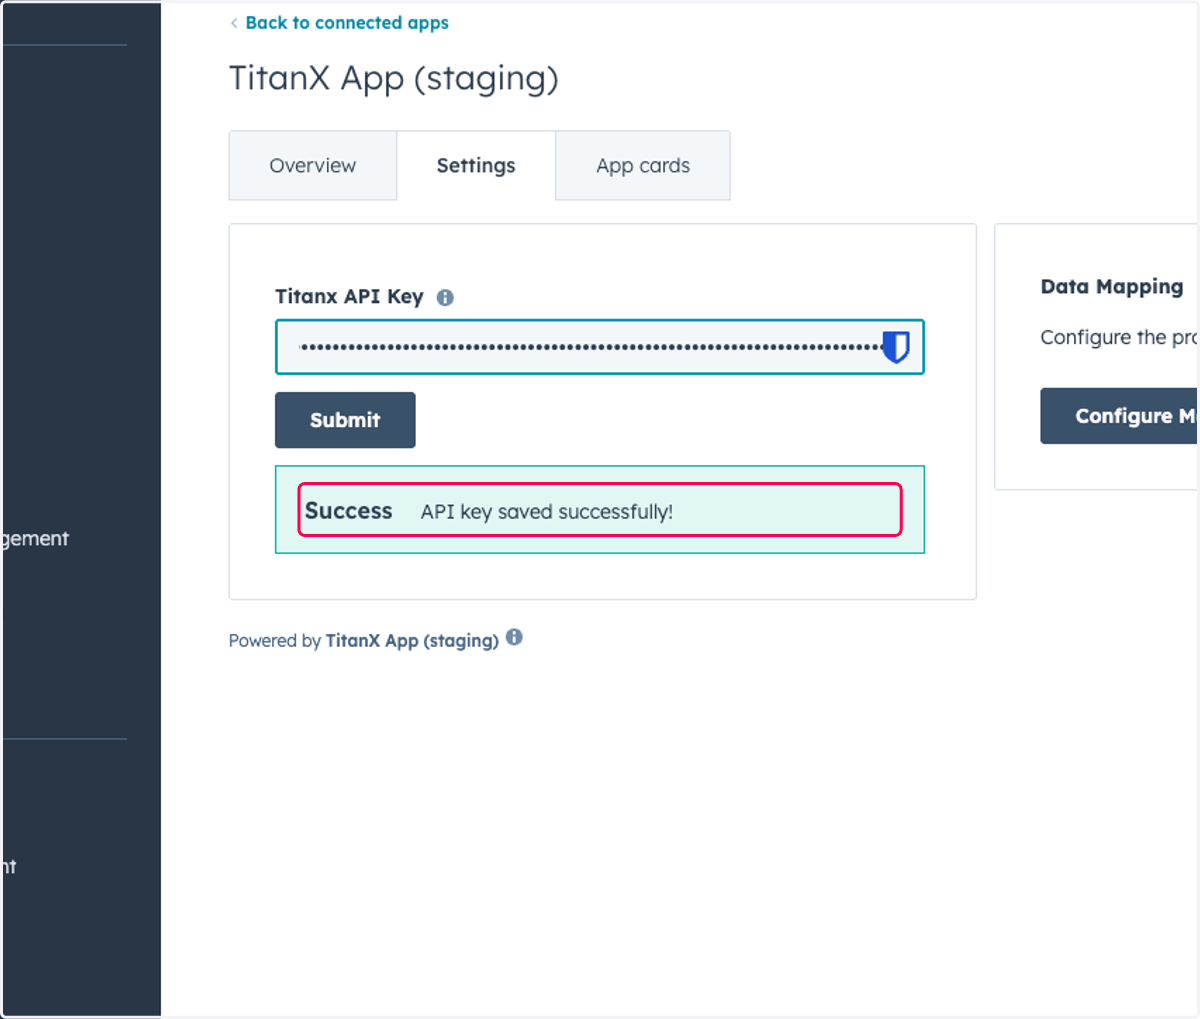This screenshot has height=1019, width=1200.
Task: Select the Settings tab
Action: point(476,166)
